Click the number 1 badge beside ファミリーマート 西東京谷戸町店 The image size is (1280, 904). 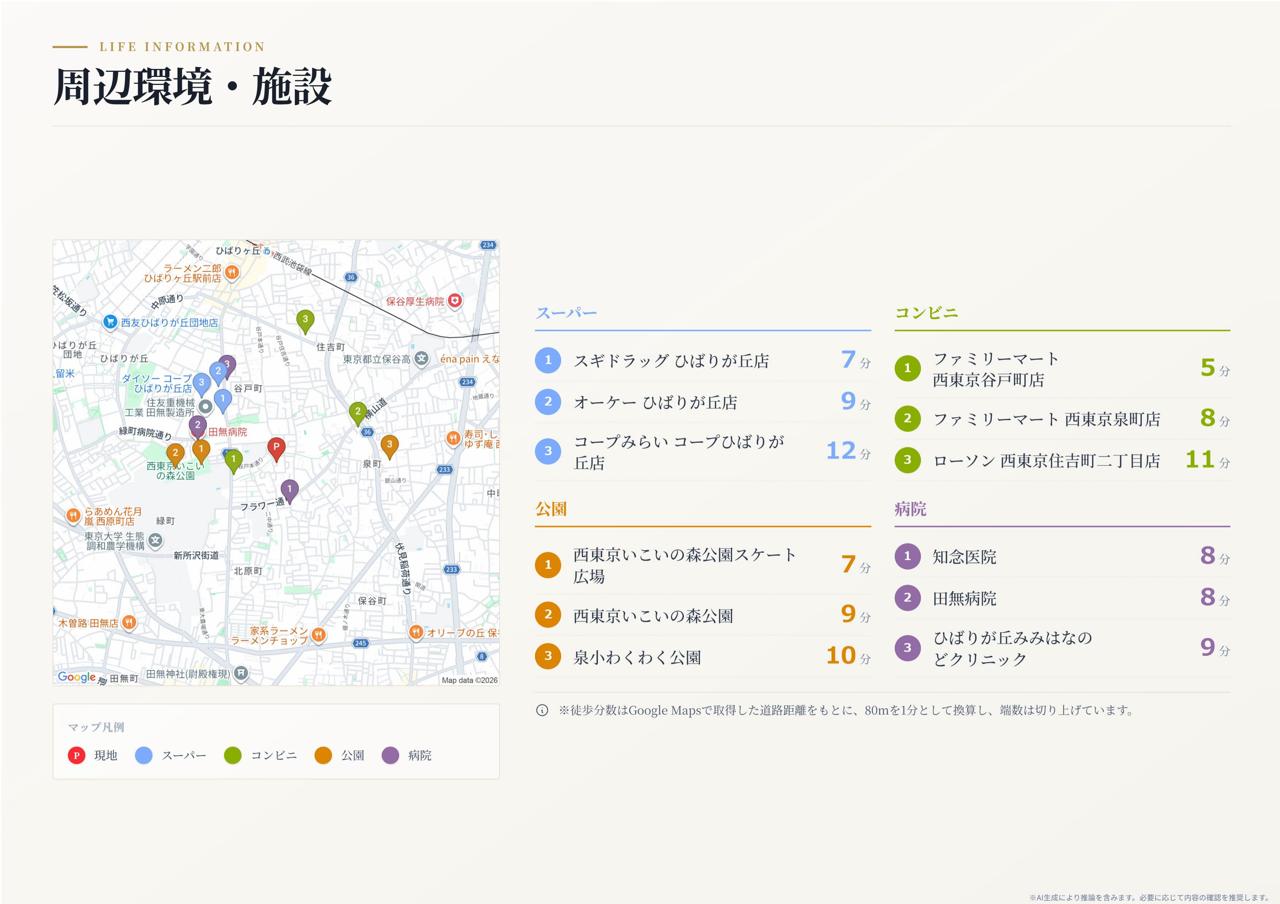(907, 369)
